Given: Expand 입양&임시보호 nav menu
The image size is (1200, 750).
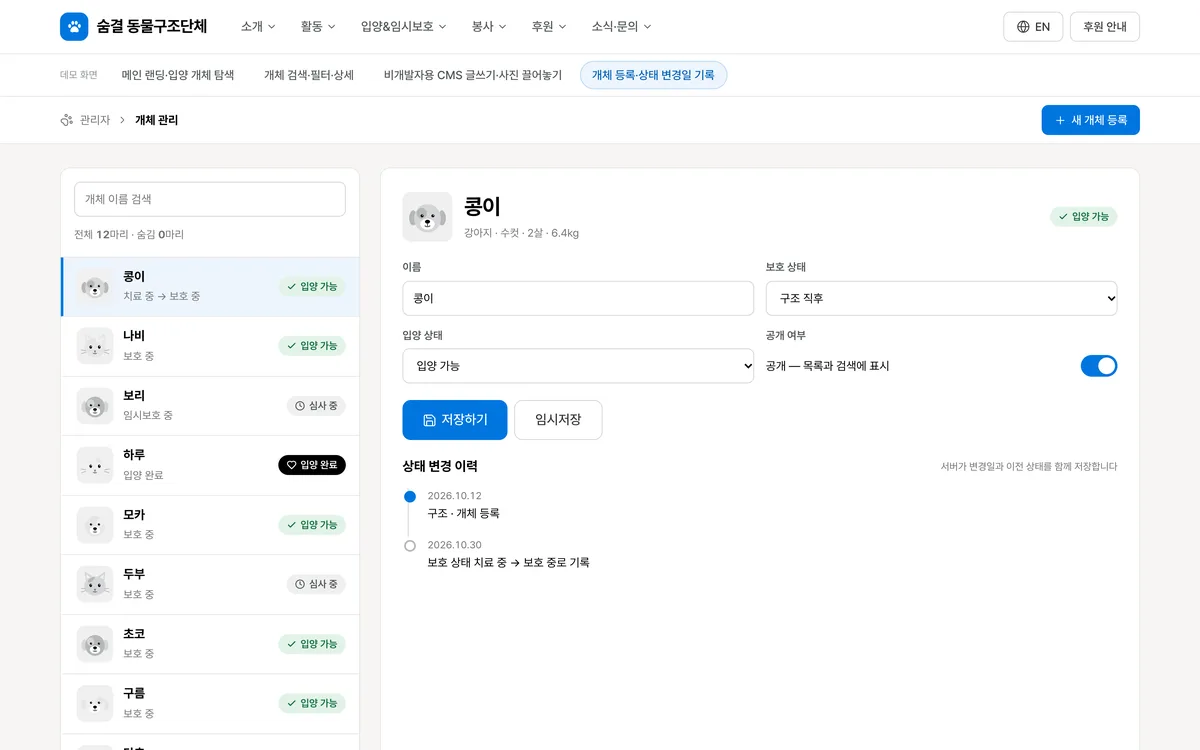Looking at the screenshot, I should pos(403,27).
